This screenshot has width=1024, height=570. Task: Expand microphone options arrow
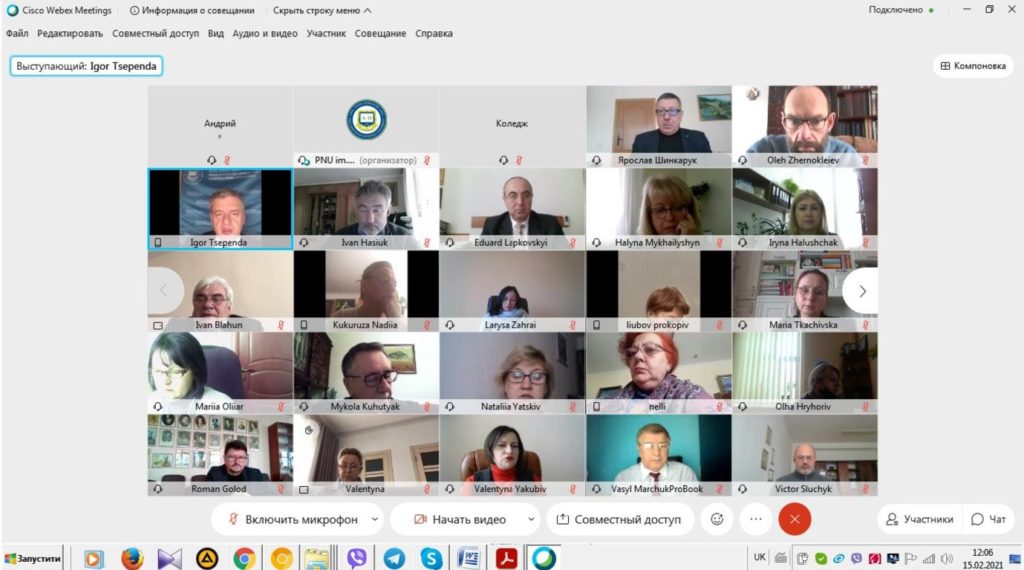coord(375,519)
